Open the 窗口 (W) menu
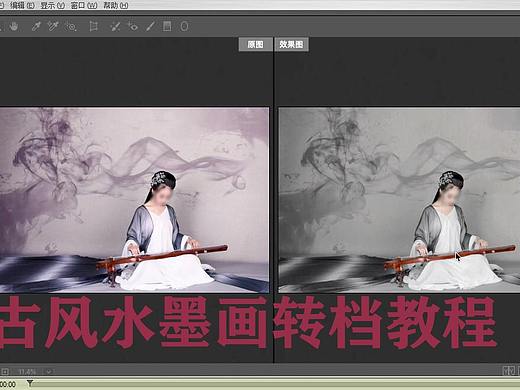Screen dimensions: 520x390 pos(84,5)
